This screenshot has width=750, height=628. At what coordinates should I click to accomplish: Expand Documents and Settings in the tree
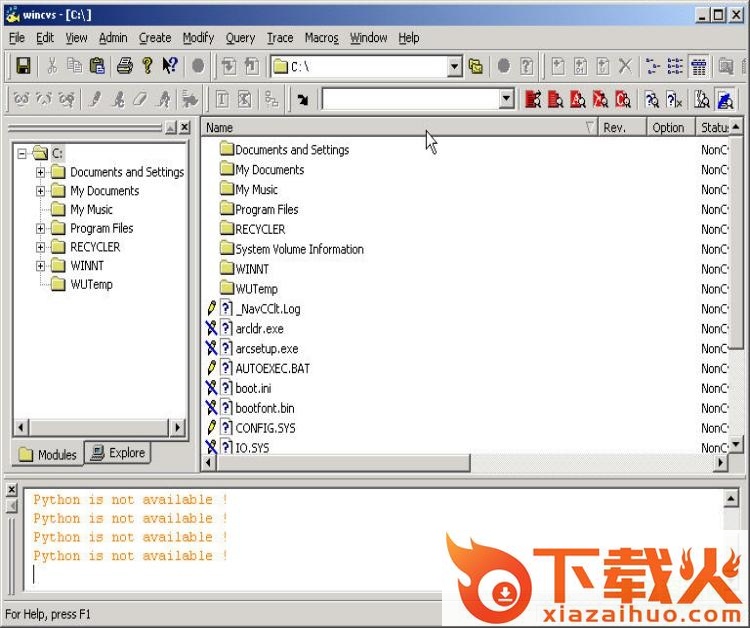pos(40,172)
